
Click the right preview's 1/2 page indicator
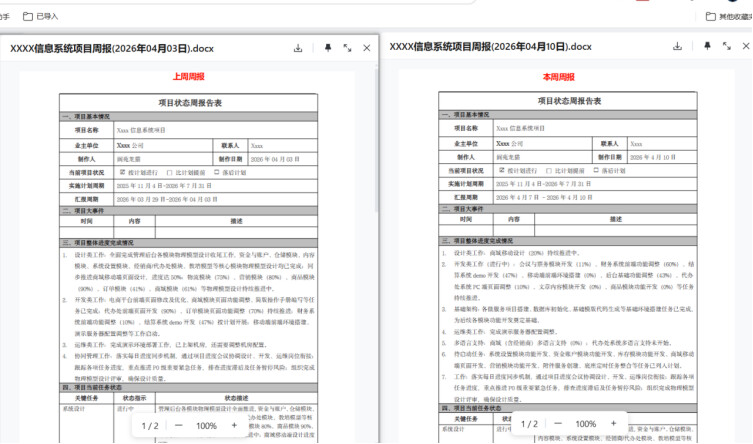click(529, 424)
